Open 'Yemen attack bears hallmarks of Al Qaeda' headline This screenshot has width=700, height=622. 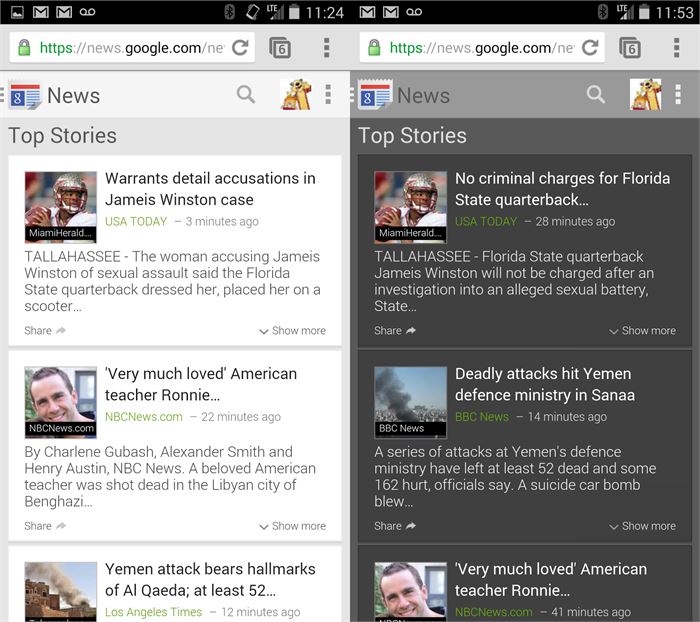[x=210, y=580]
